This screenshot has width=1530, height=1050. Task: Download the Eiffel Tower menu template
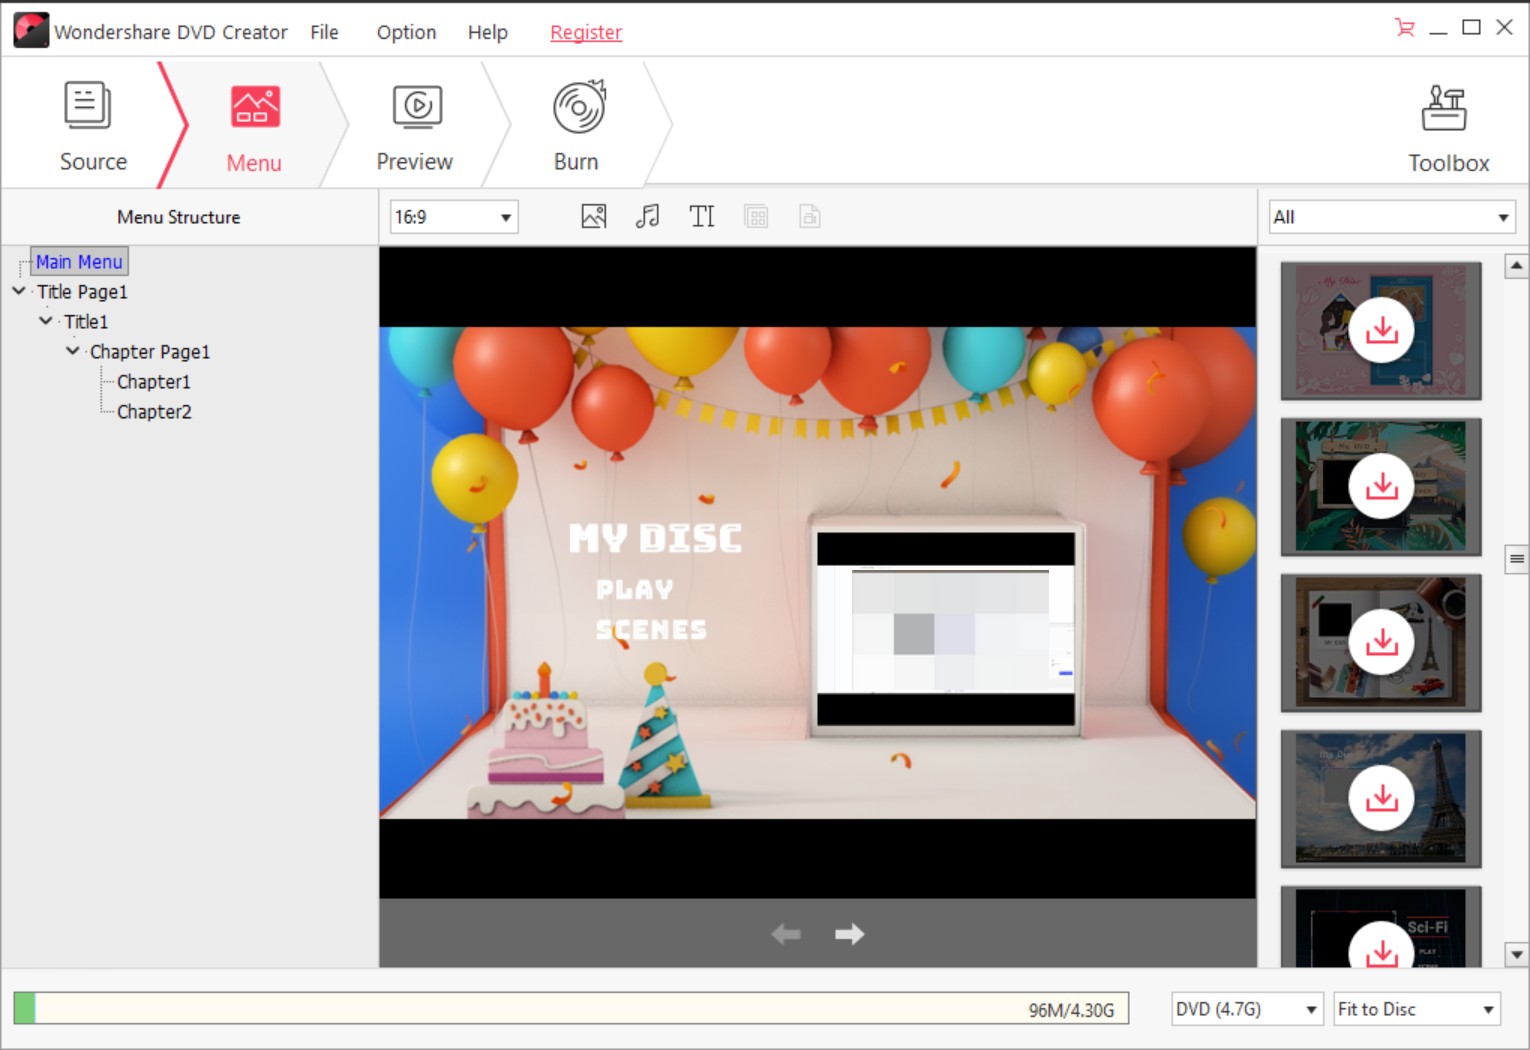1381,798
